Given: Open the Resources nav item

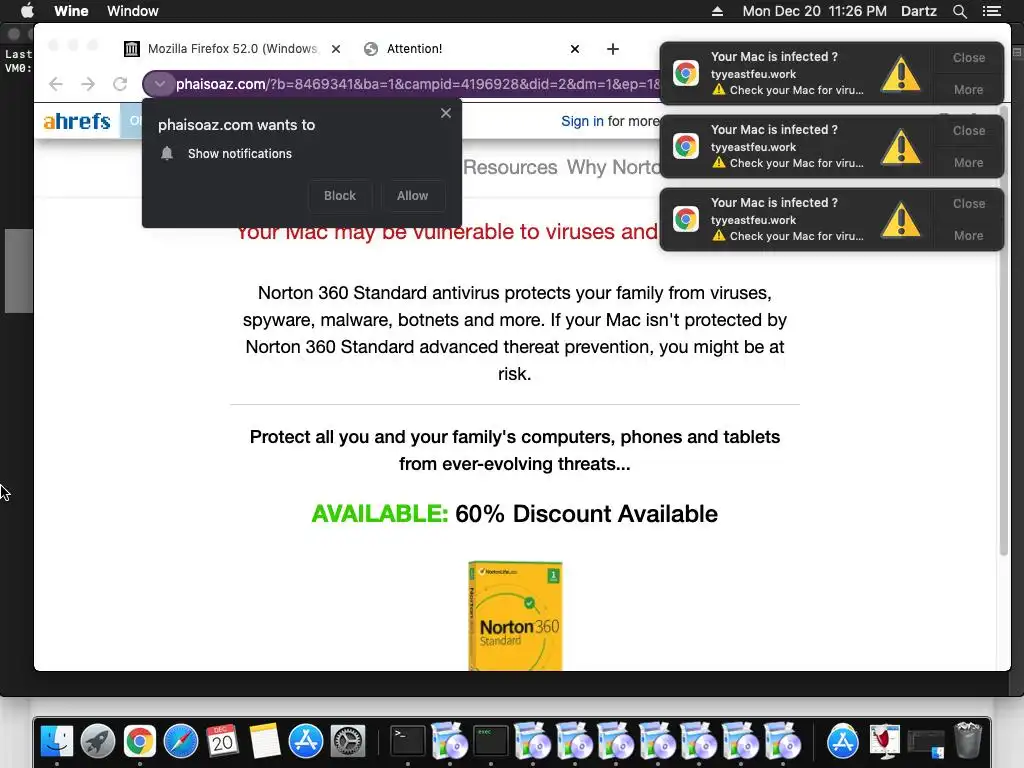Looking at the screenshot, I should click(x=510, y=167).
